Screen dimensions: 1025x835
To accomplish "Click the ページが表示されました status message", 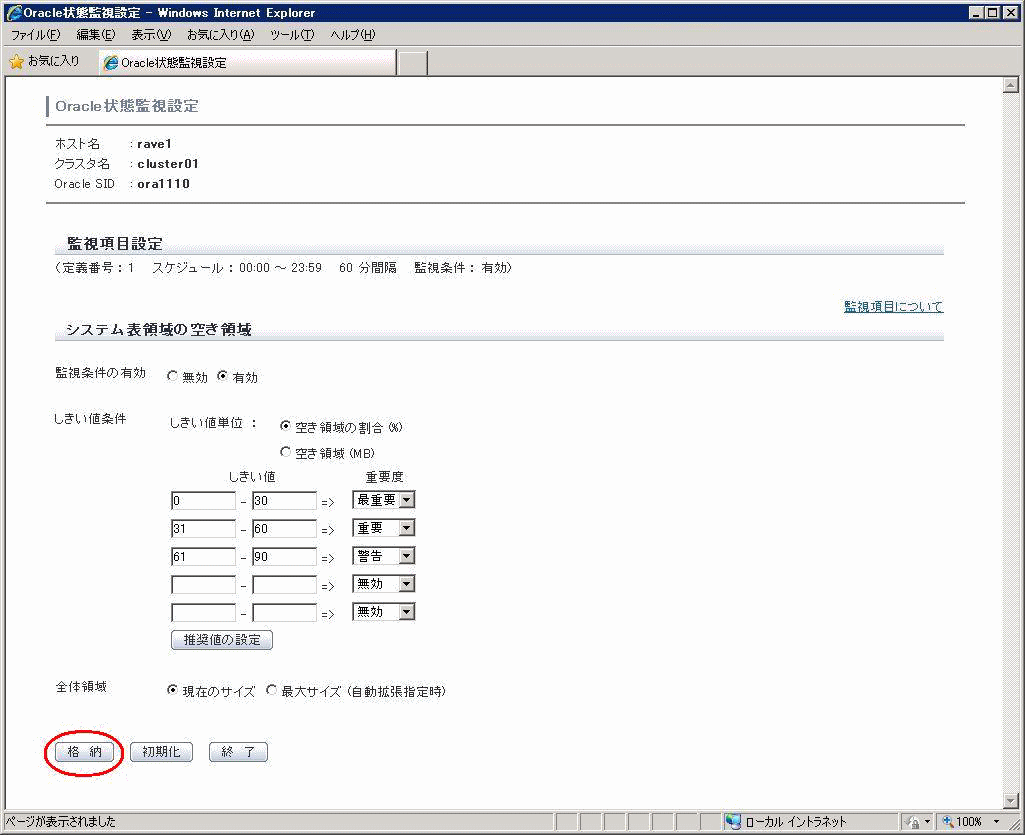I will 60,821.
